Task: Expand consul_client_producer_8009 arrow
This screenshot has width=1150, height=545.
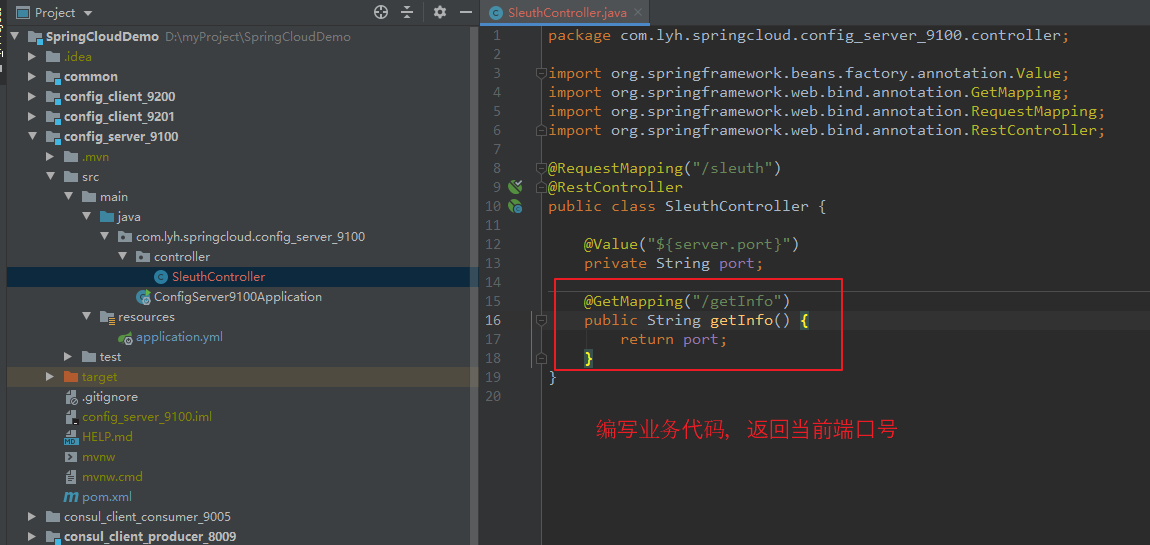Action: pos(32,536)
